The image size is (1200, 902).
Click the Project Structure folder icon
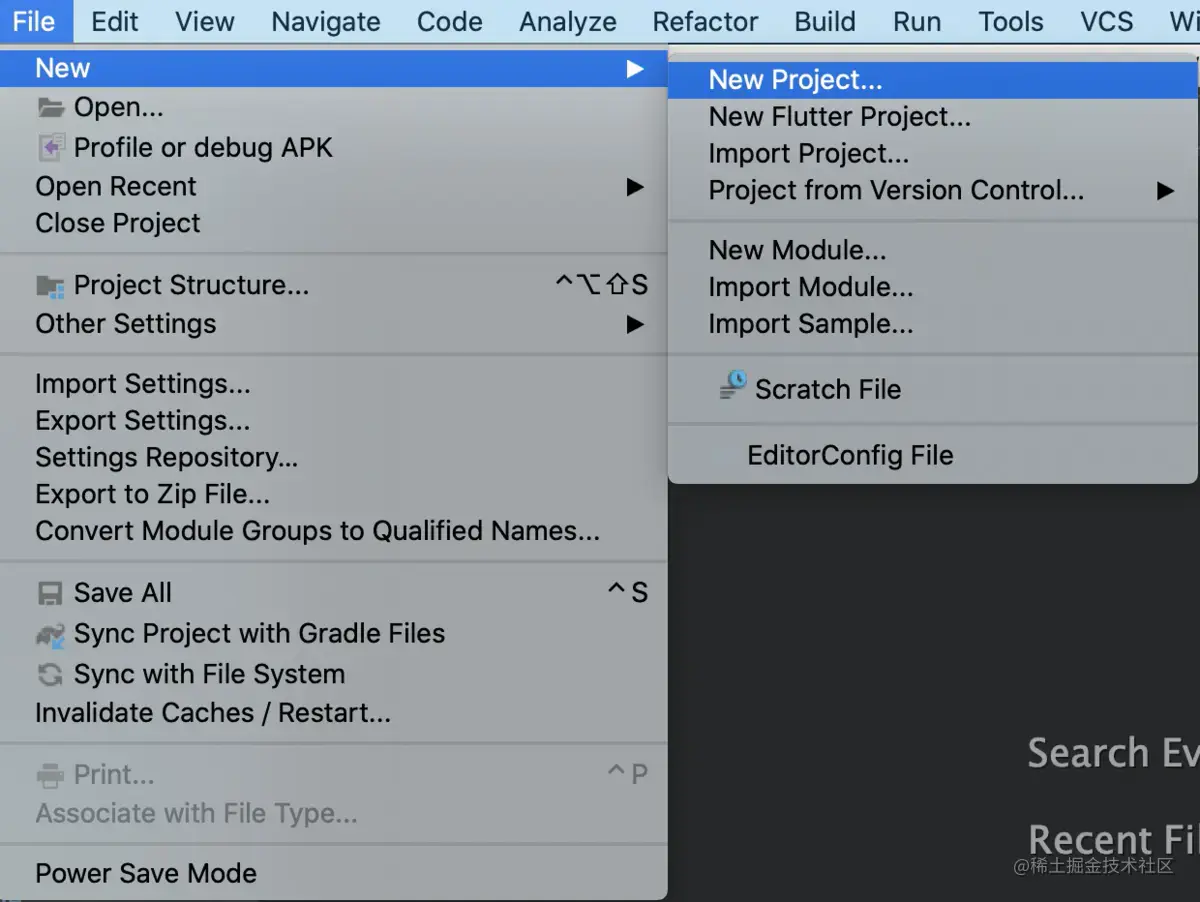pyautogui.click(x=50, y=287)
